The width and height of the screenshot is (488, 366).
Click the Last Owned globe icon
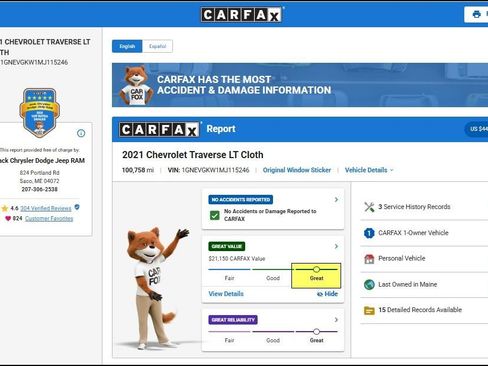(369, 285)
